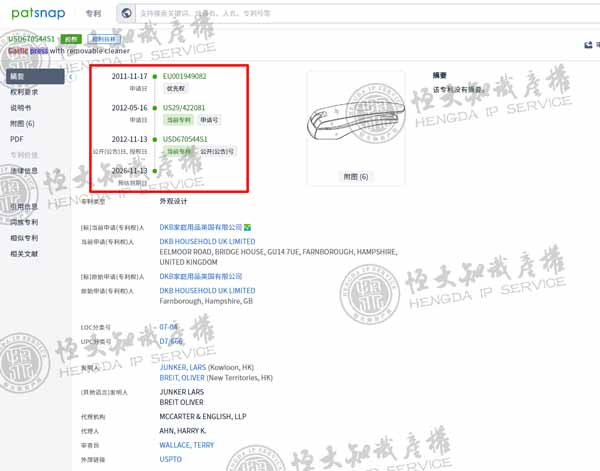Open the USPTO external link
This screenshot has height=471, width=600.
171,459
